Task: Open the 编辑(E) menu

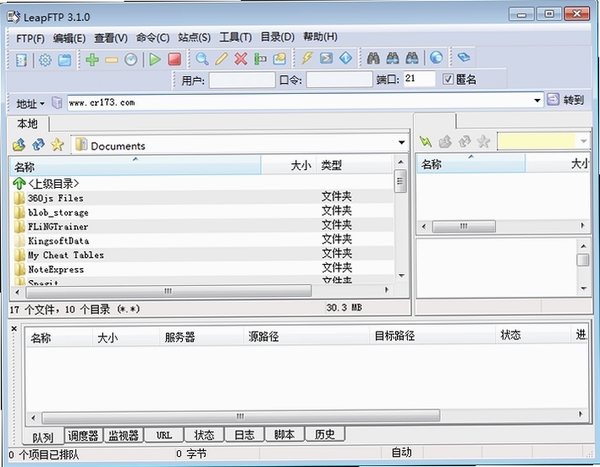Action: point(69,38)
